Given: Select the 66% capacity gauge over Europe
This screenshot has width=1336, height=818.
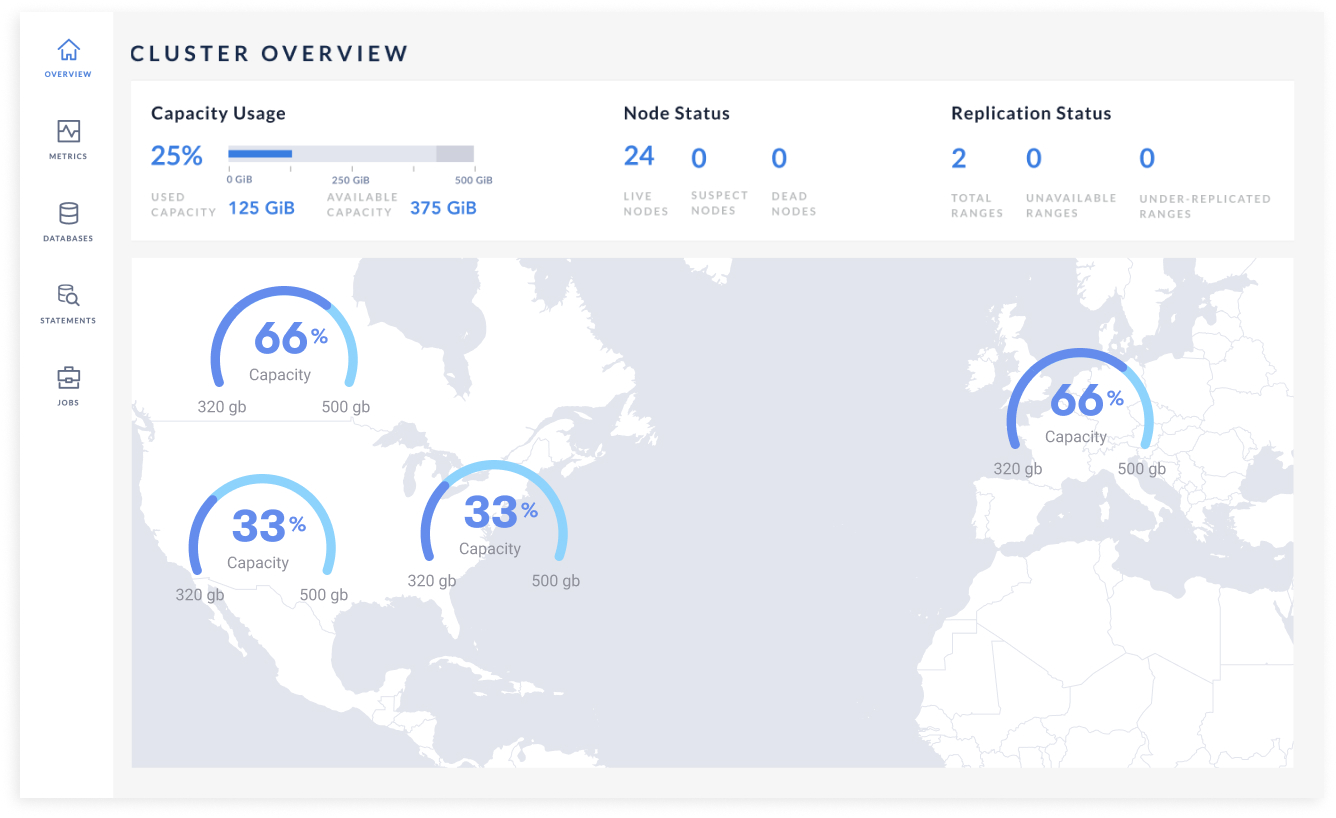Looking at the screenshot, I should tap(1079, 406).
